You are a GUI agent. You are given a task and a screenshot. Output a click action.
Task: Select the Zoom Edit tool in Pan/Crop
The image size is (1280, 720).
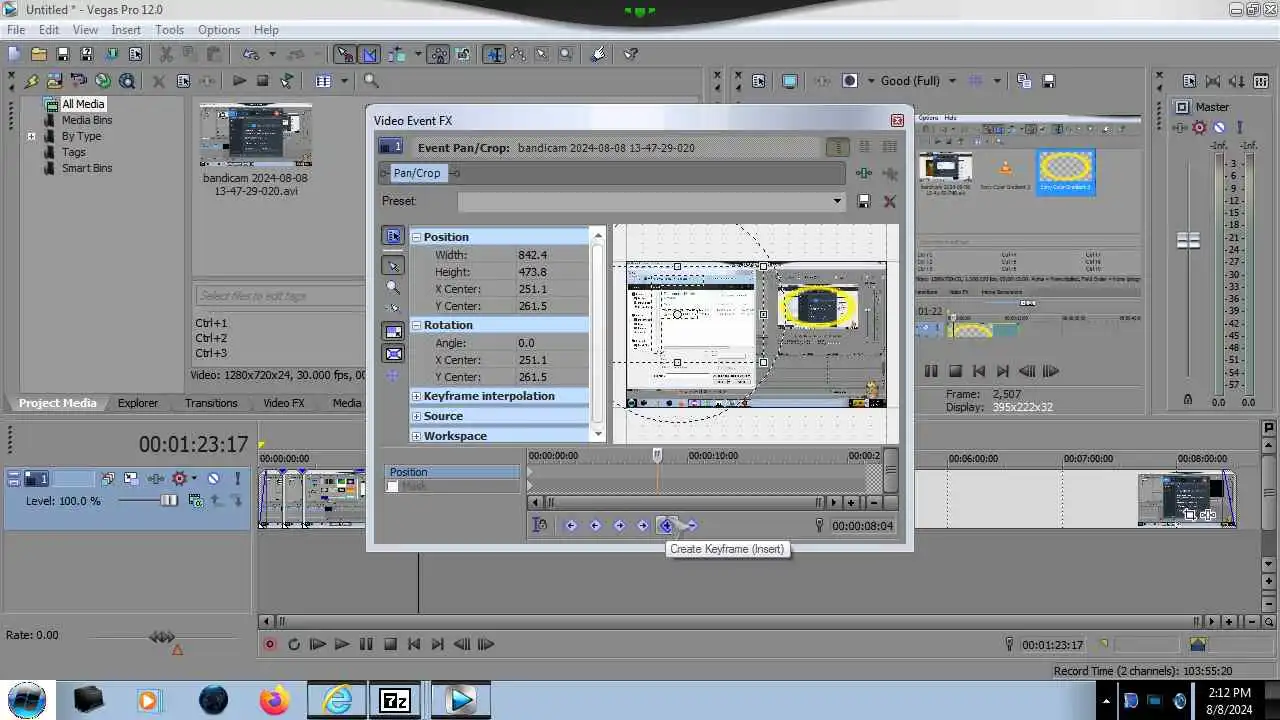pyautogui.click(x=393, y=288)
